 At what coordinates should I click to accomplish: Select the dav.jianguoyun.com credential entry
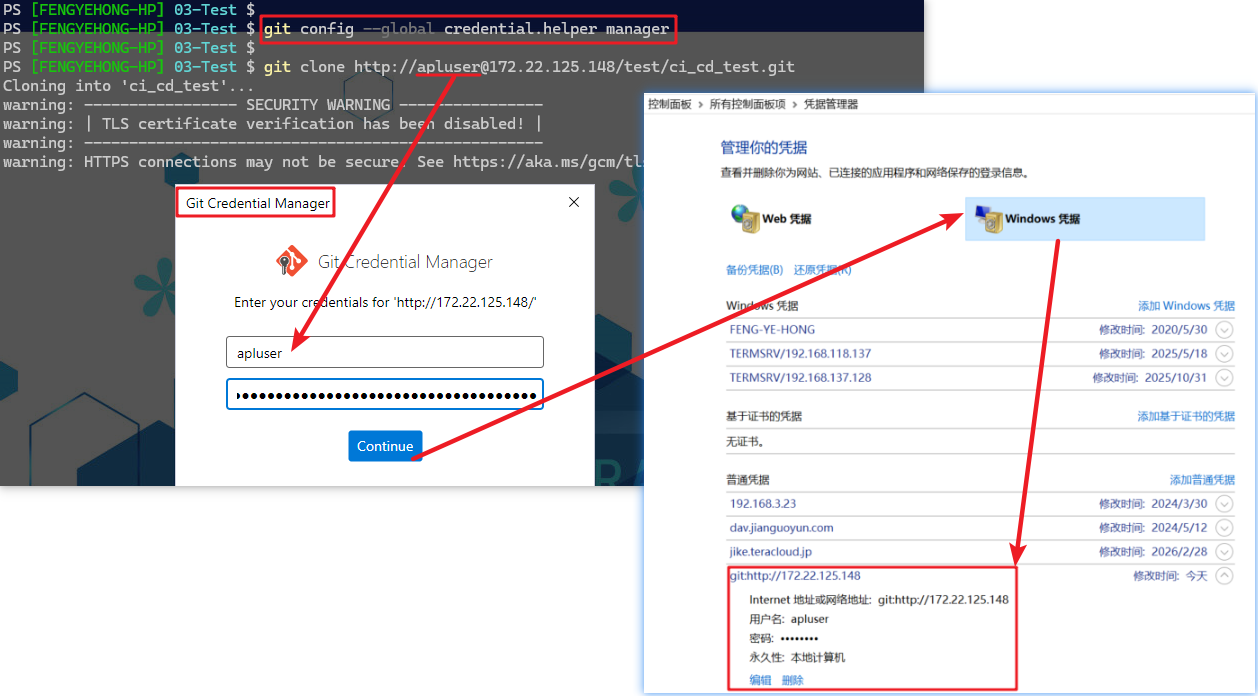[781, 528]
